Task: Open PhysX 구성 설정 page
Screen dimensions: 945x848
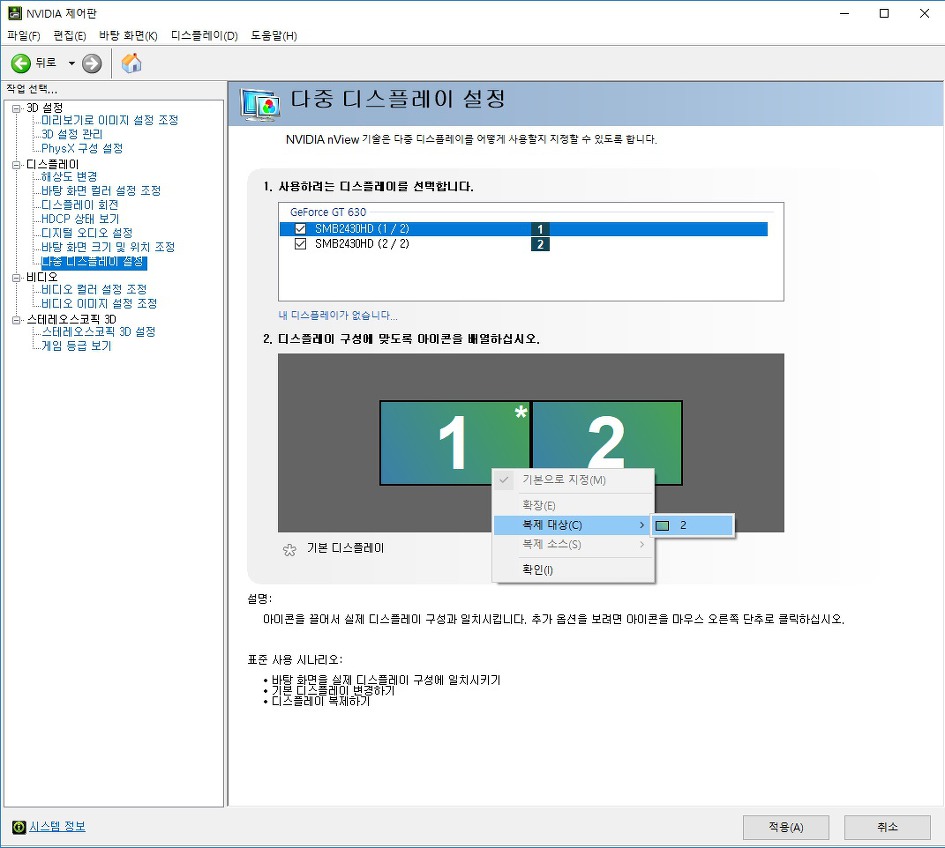Action: 82,148
